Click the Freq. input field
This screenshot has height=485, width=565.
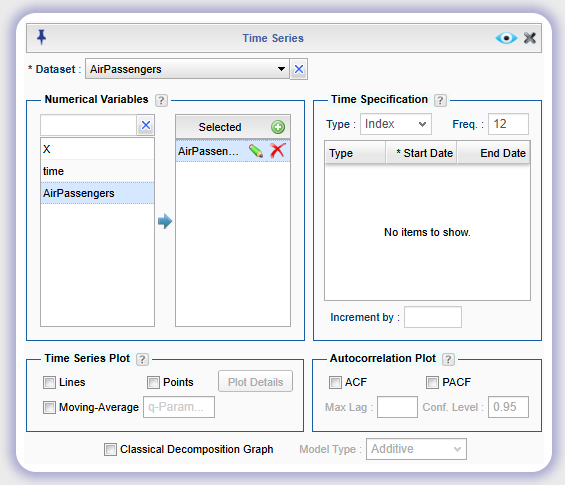tap(508, 124)
